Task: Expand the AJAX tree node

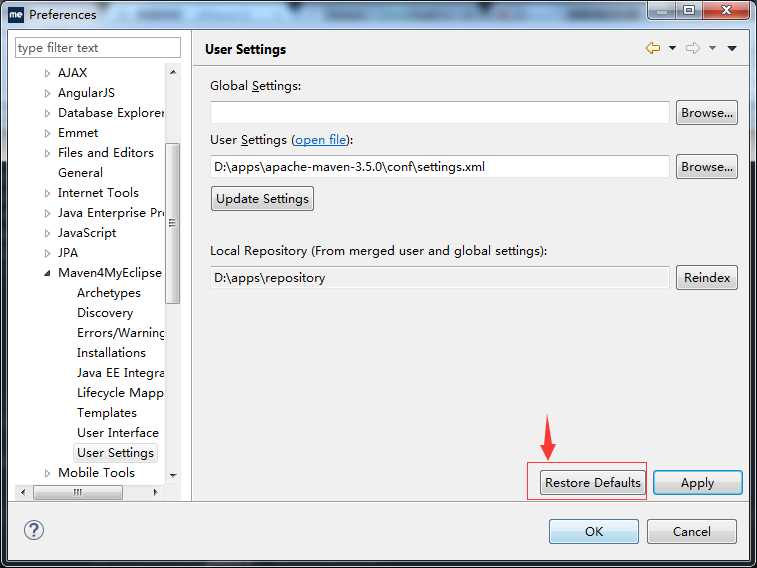Action: [47, 73]
